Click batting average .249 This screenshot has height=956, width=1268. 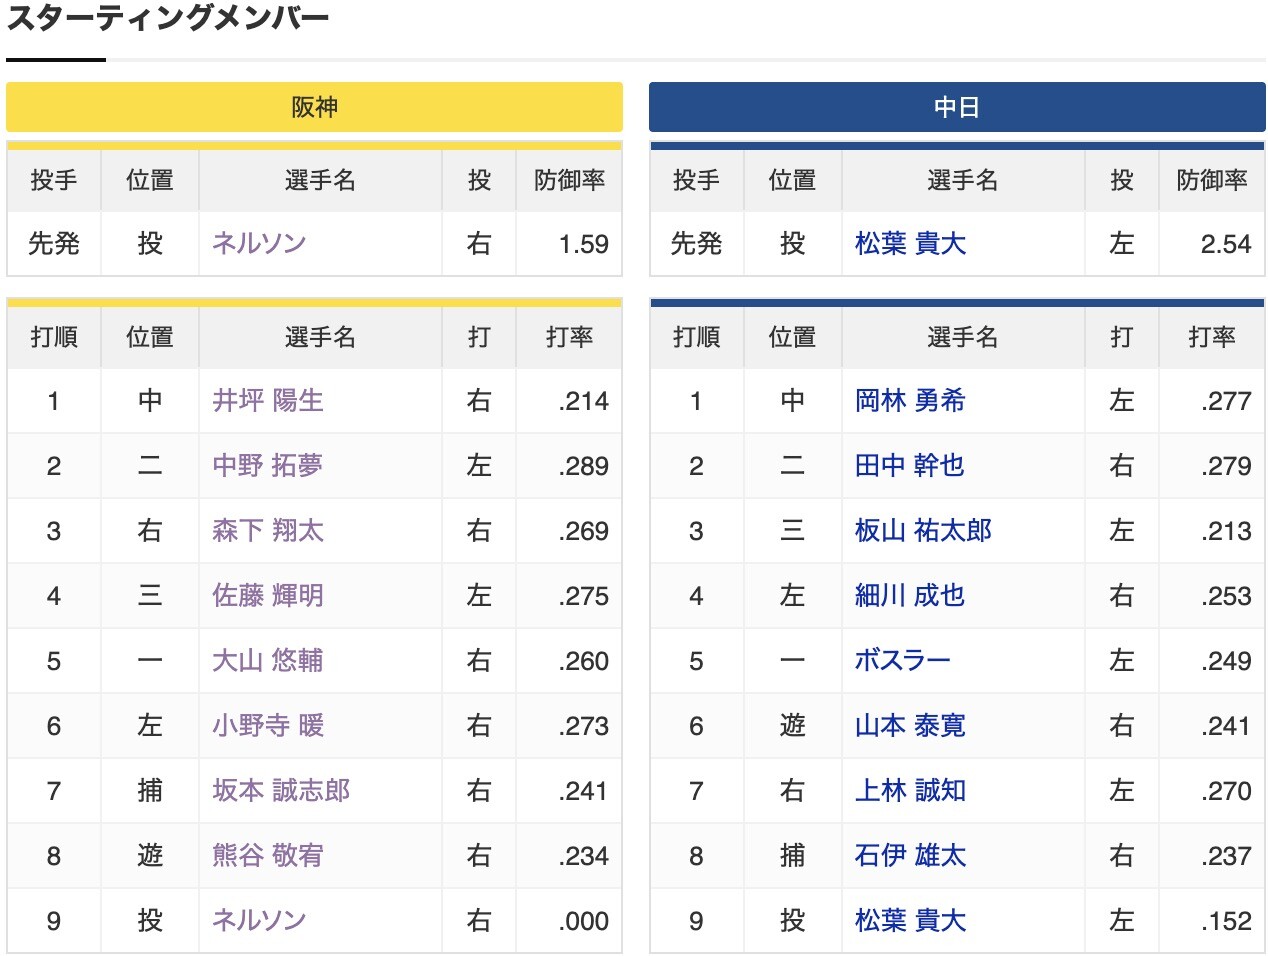pos(1226,660)
